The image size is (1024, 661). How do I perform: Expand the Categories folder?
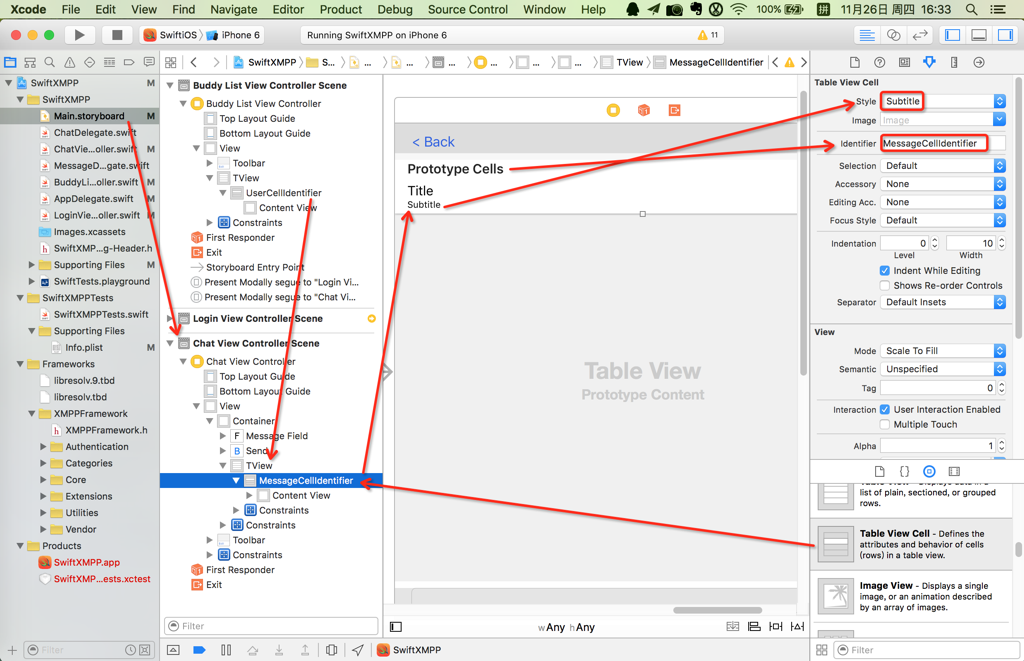43,463
